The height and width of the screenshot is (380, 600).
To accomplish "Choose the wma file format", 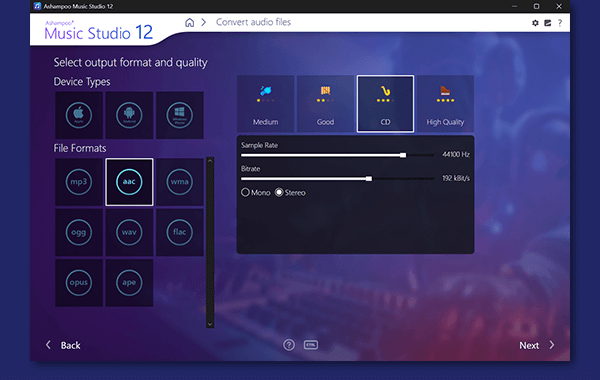I will pos(180,182).
